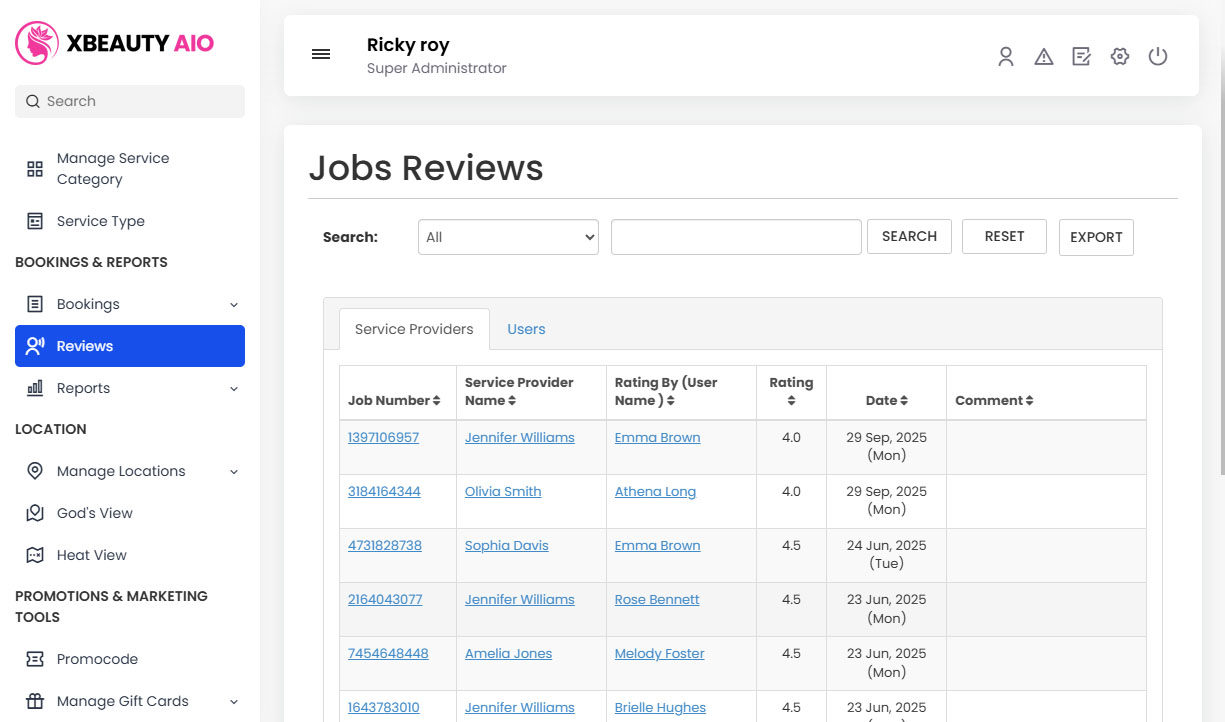The image size is (1225, 722).
Task: Click the warning alert icon in the header
Action: pyautogui.click(x=1043, y=56)
